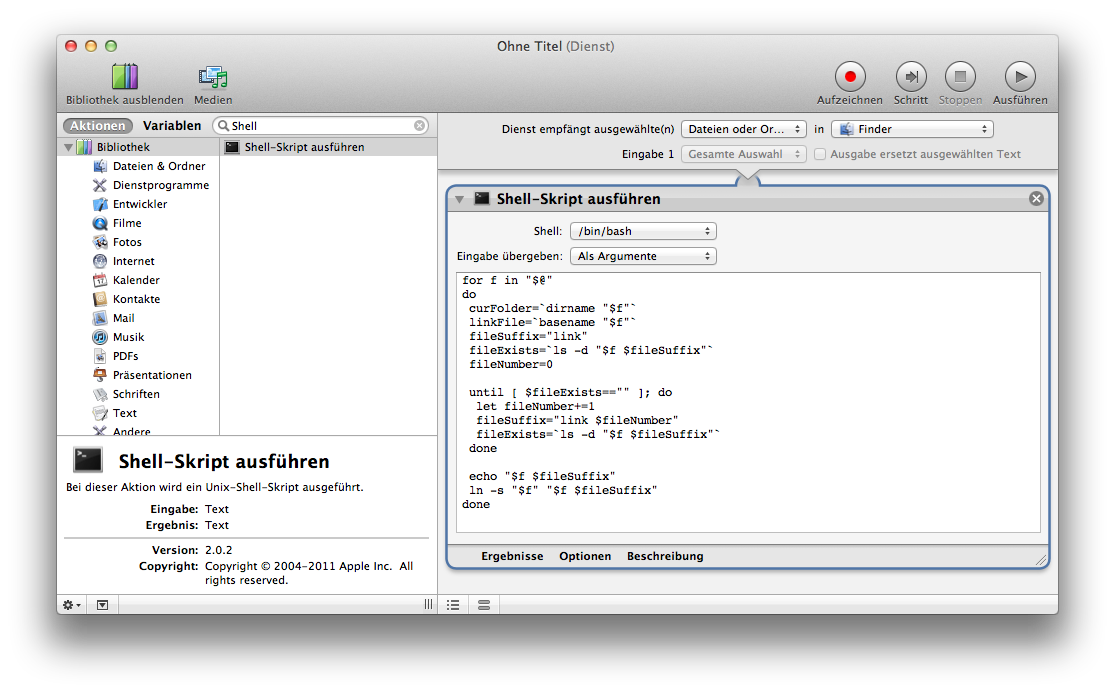Image resolution: width=1115 pixels, height=693 pixels.
Task: Toggle 'Ausgabe ersetzt ausgewählten Text' checkbox
Action: pyautogui.click(x=820, y=154)
